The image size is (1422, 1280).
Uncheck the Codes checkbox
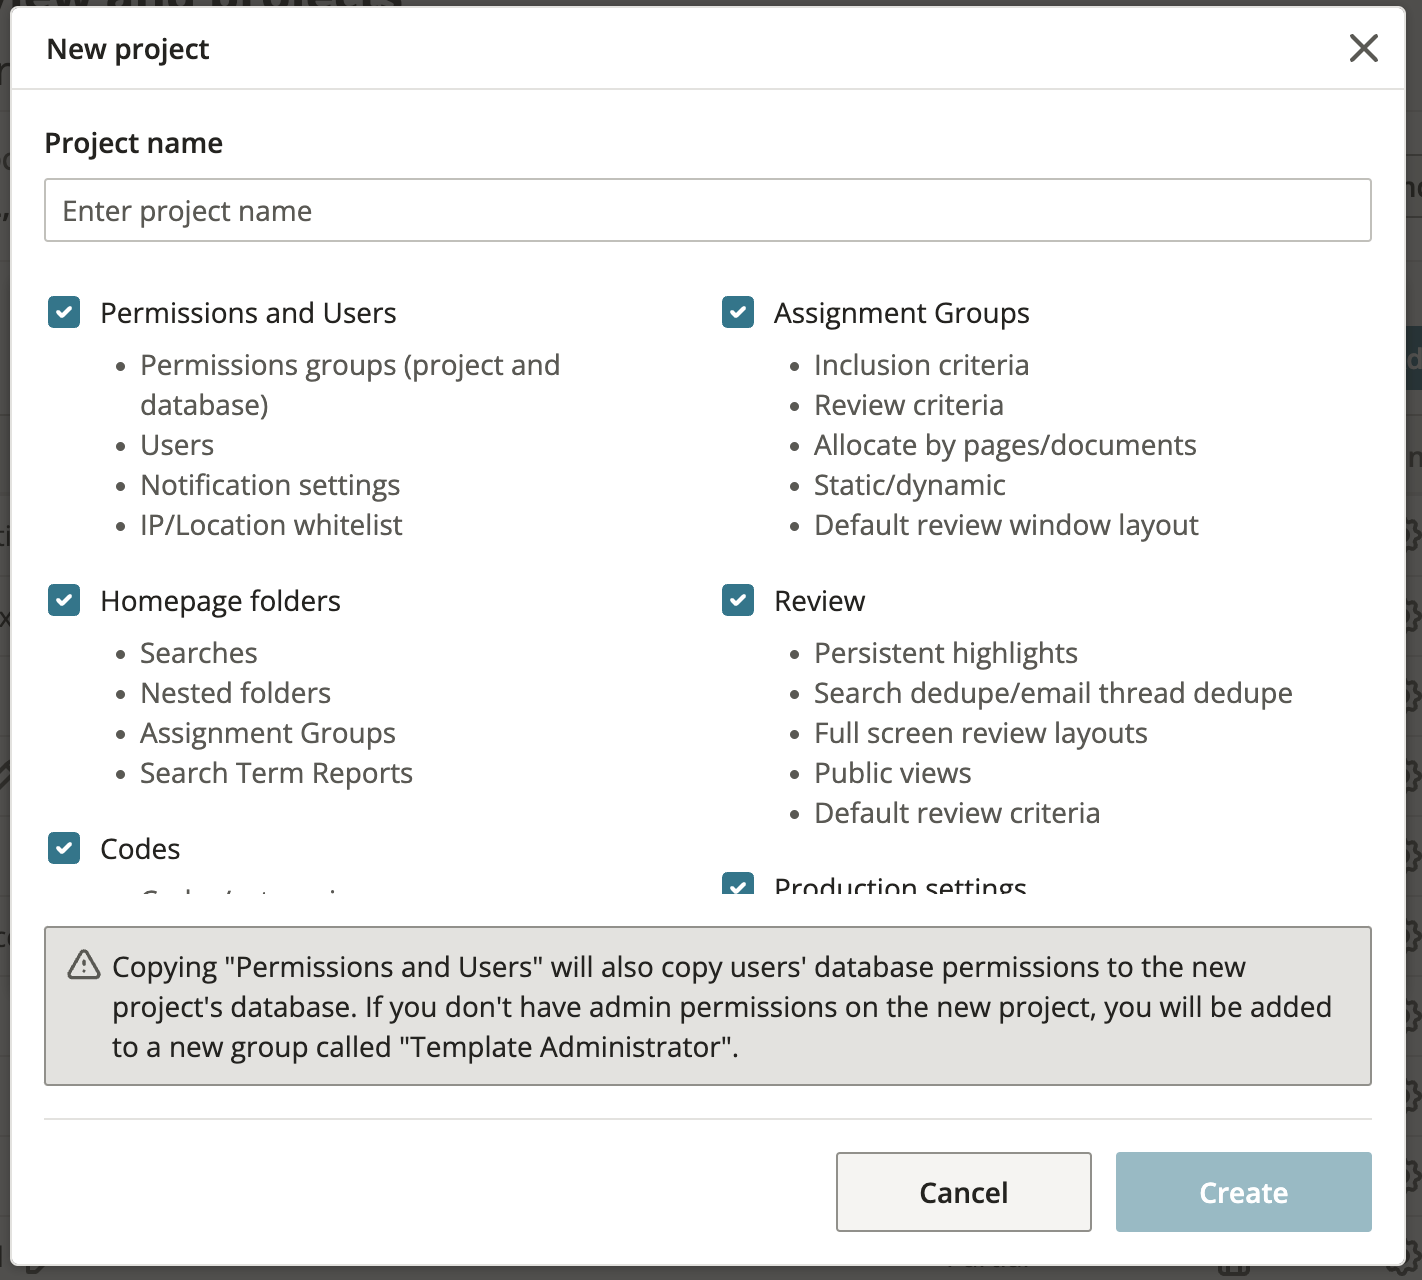pos(63,848)
